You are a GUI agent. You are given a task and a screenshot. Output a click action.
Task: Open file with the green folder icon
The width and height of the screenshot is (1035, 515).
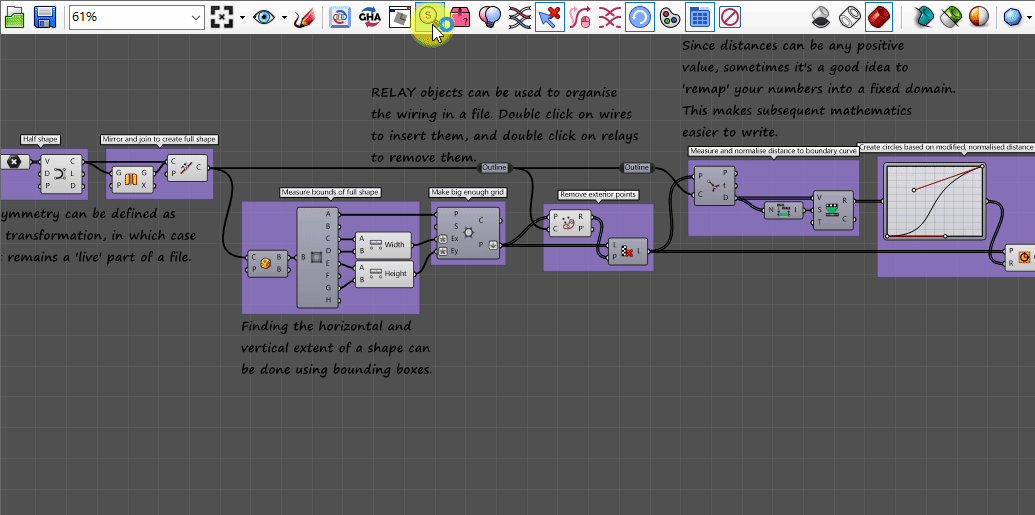click(14, 17)
